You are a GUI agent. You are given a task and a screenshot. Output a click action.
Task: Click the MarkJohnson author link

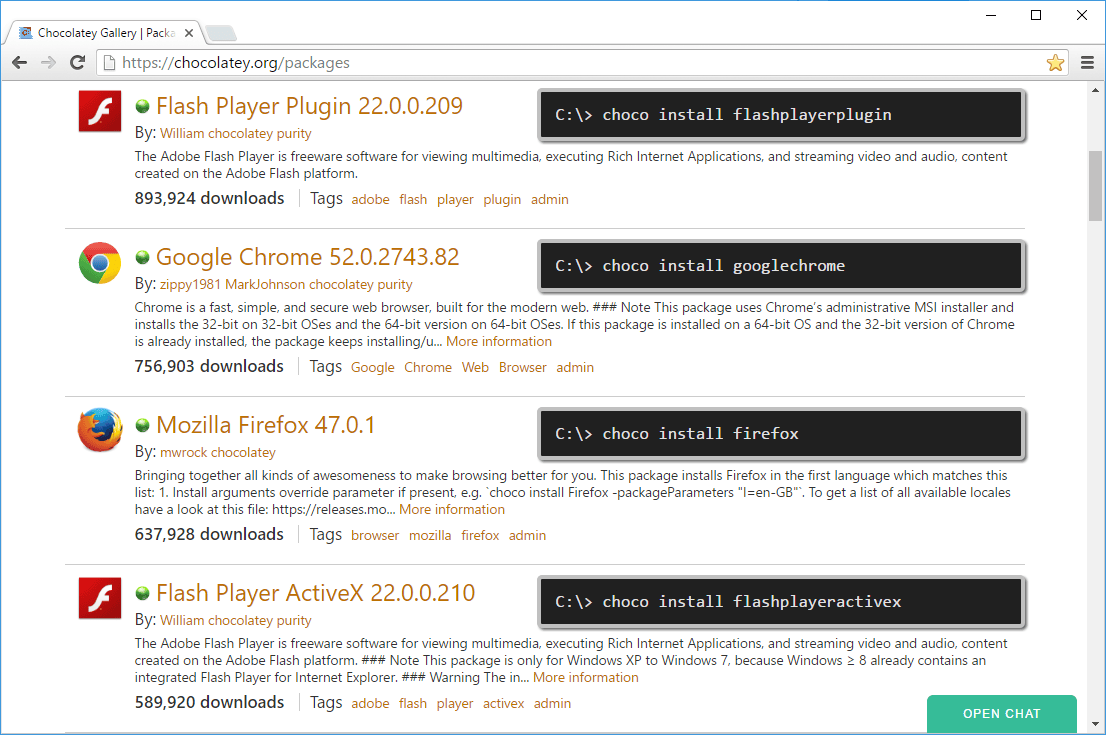pos(265,284)
